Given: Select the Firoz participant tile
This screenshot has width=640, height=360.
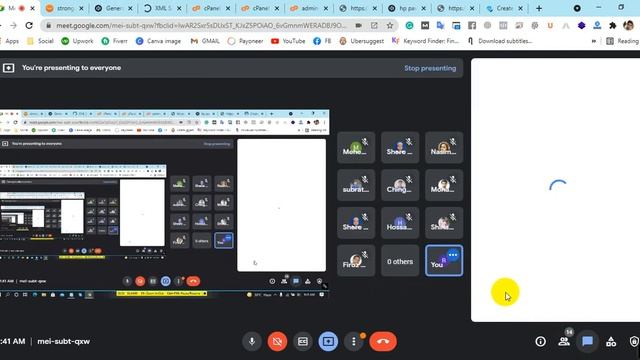Looking at the screenshot, I should click(x=356, y=261).
